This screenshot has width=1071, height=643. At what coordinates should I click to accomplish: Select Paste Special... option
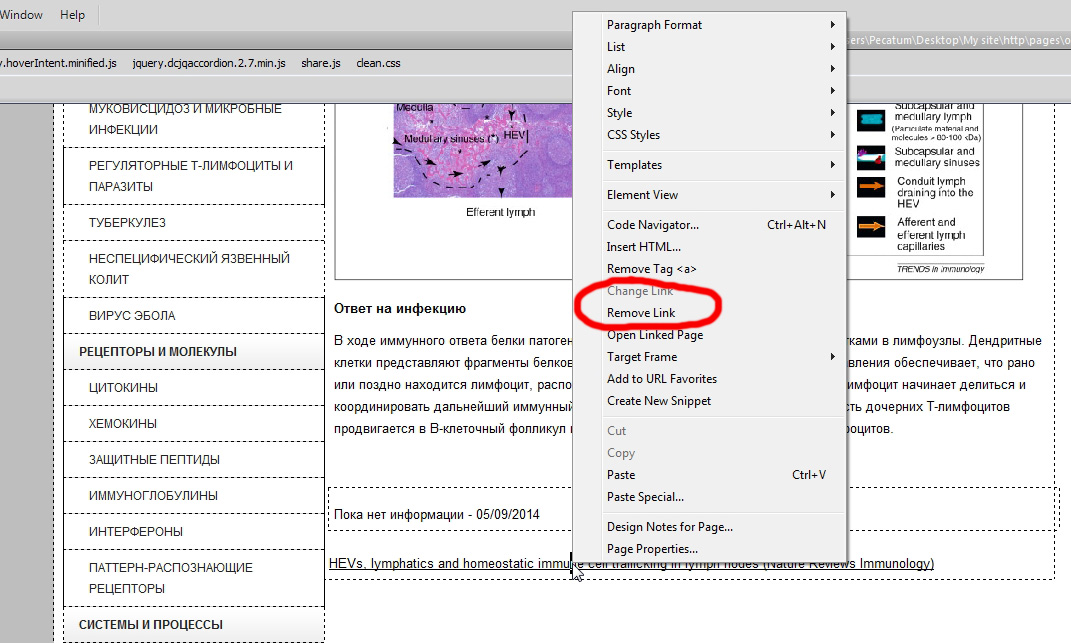coord(645,497)
